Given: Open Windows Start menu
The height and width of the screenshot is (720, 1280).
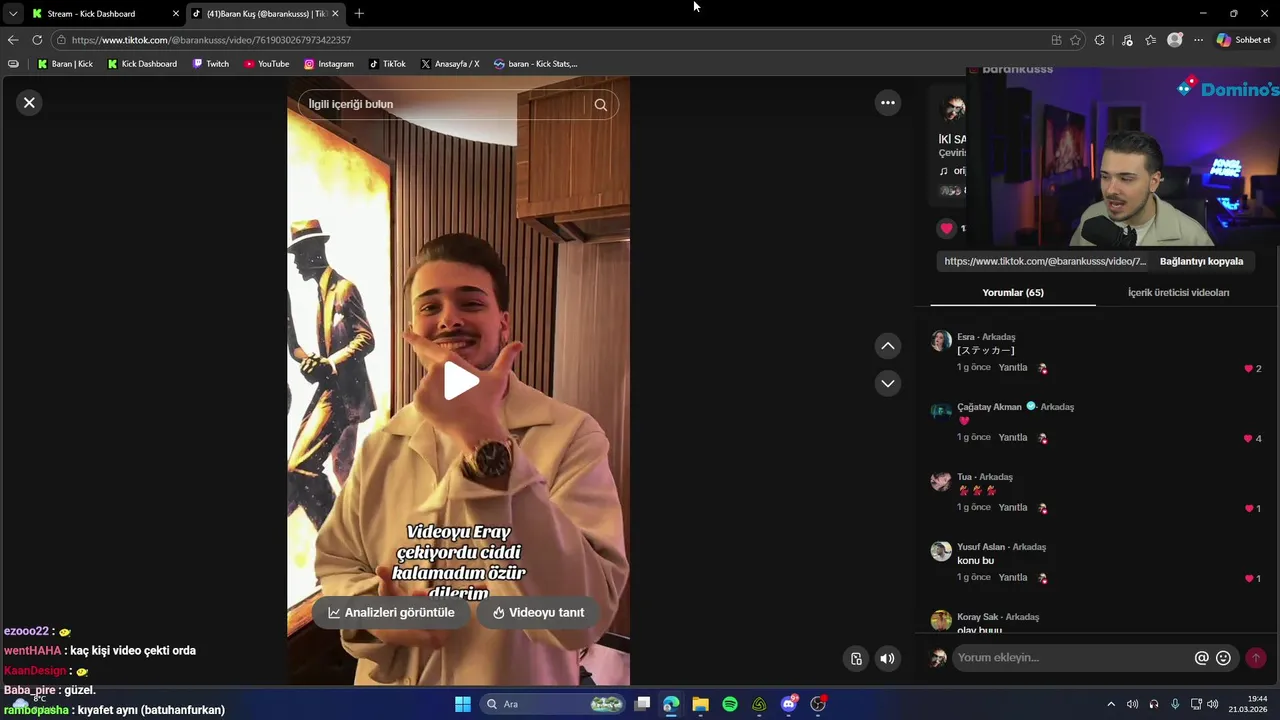Looking at the screenshot, I should pos(463,704).
